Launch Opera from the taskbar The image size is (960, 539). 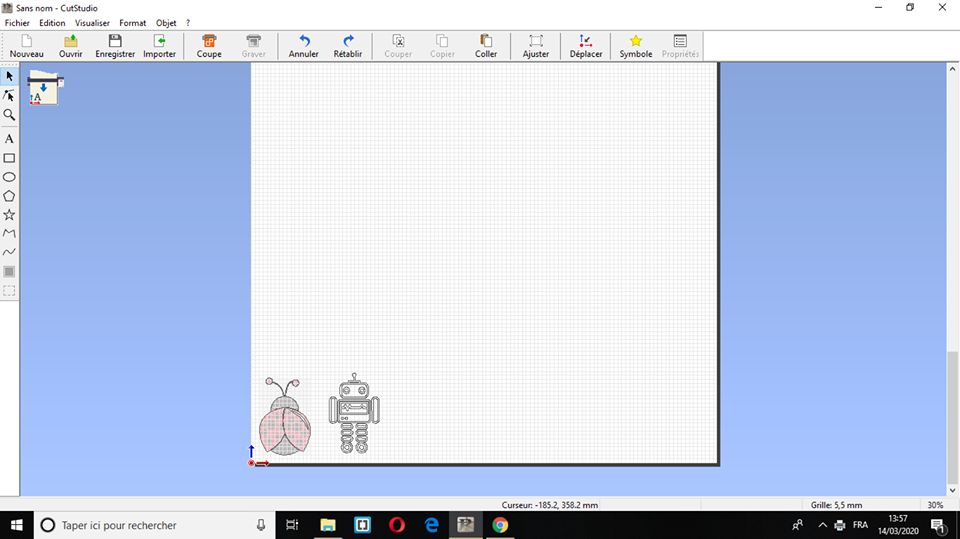point(397,525)
